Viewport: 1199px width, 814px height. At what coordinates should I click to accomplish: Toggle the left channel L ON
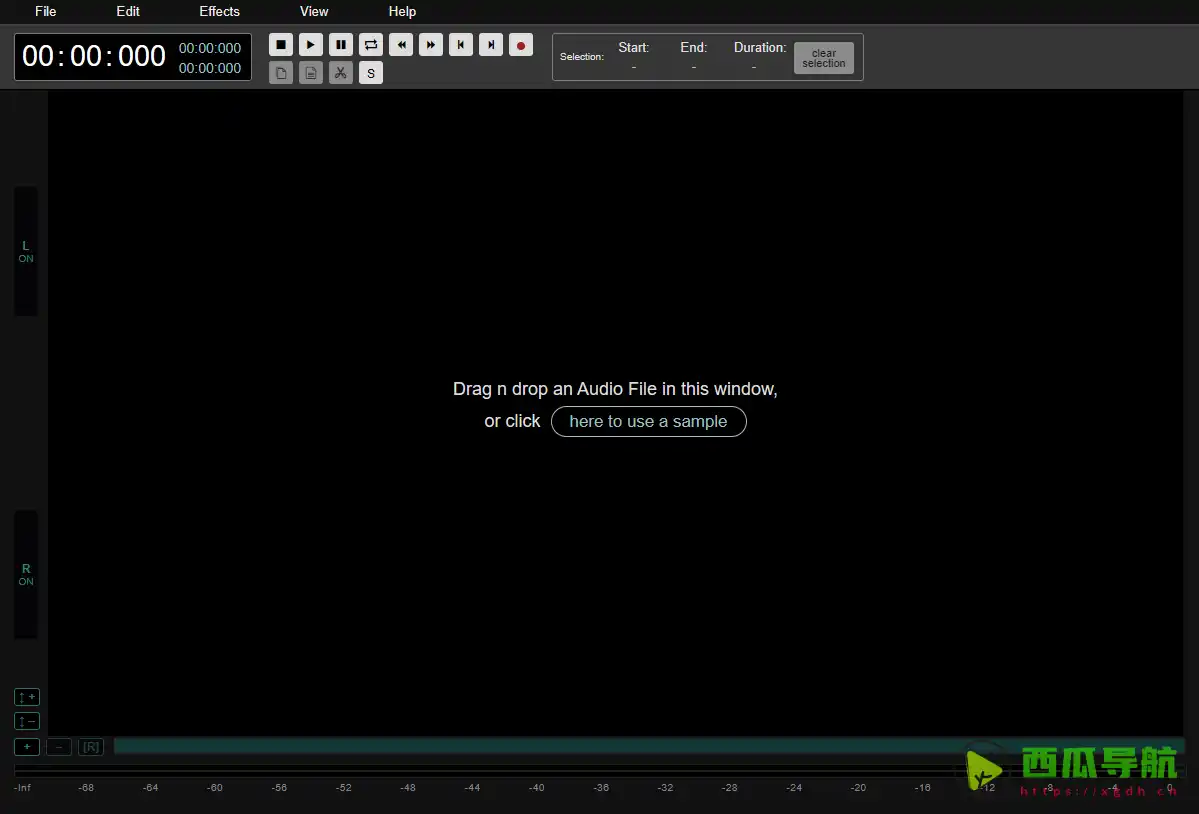(26, 251)
